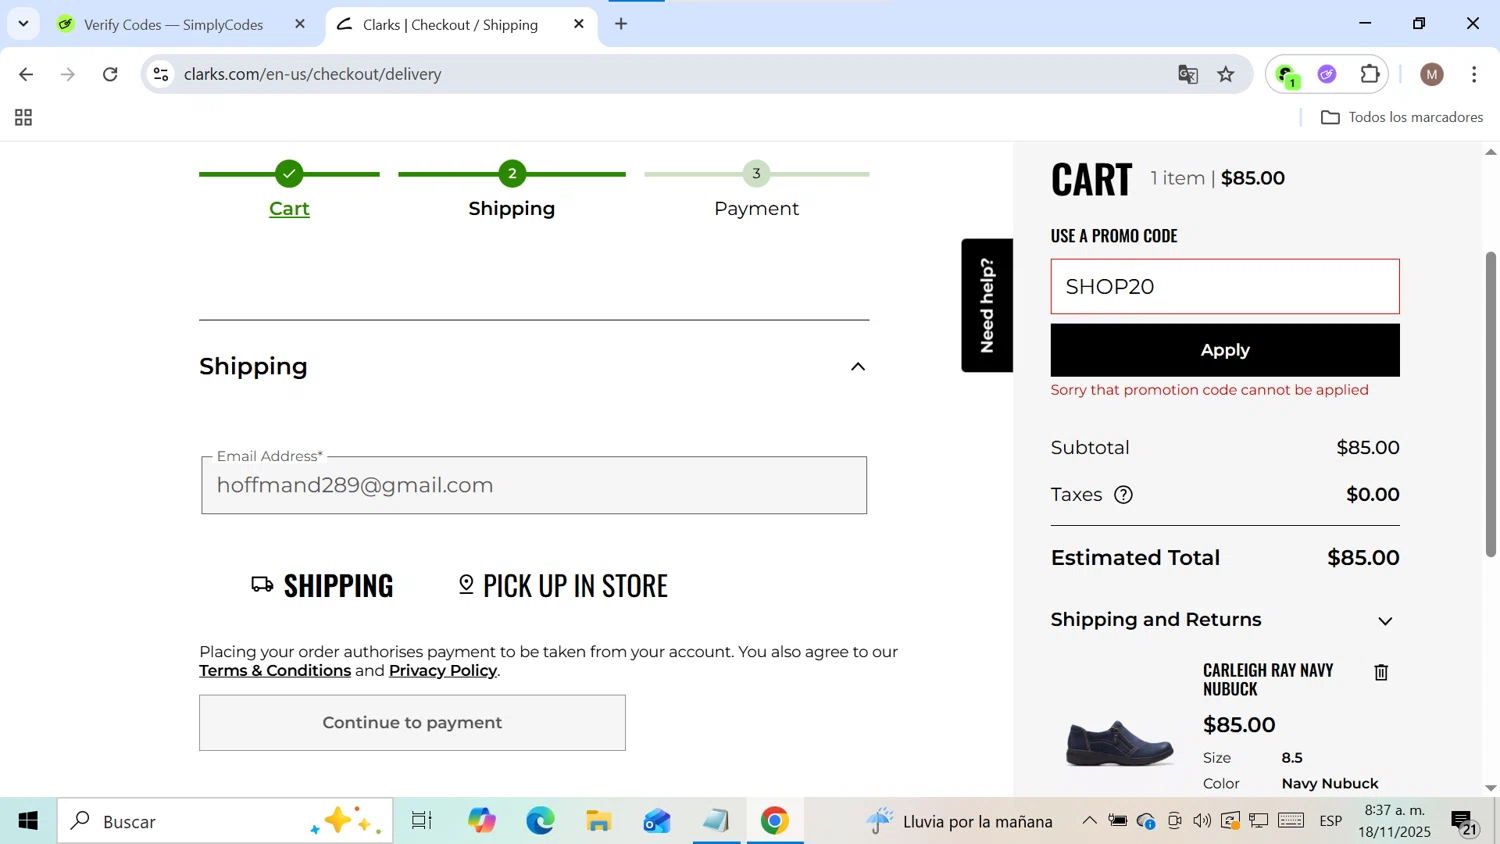
Task: Click Continue to payment button
Action: (412, 723)
